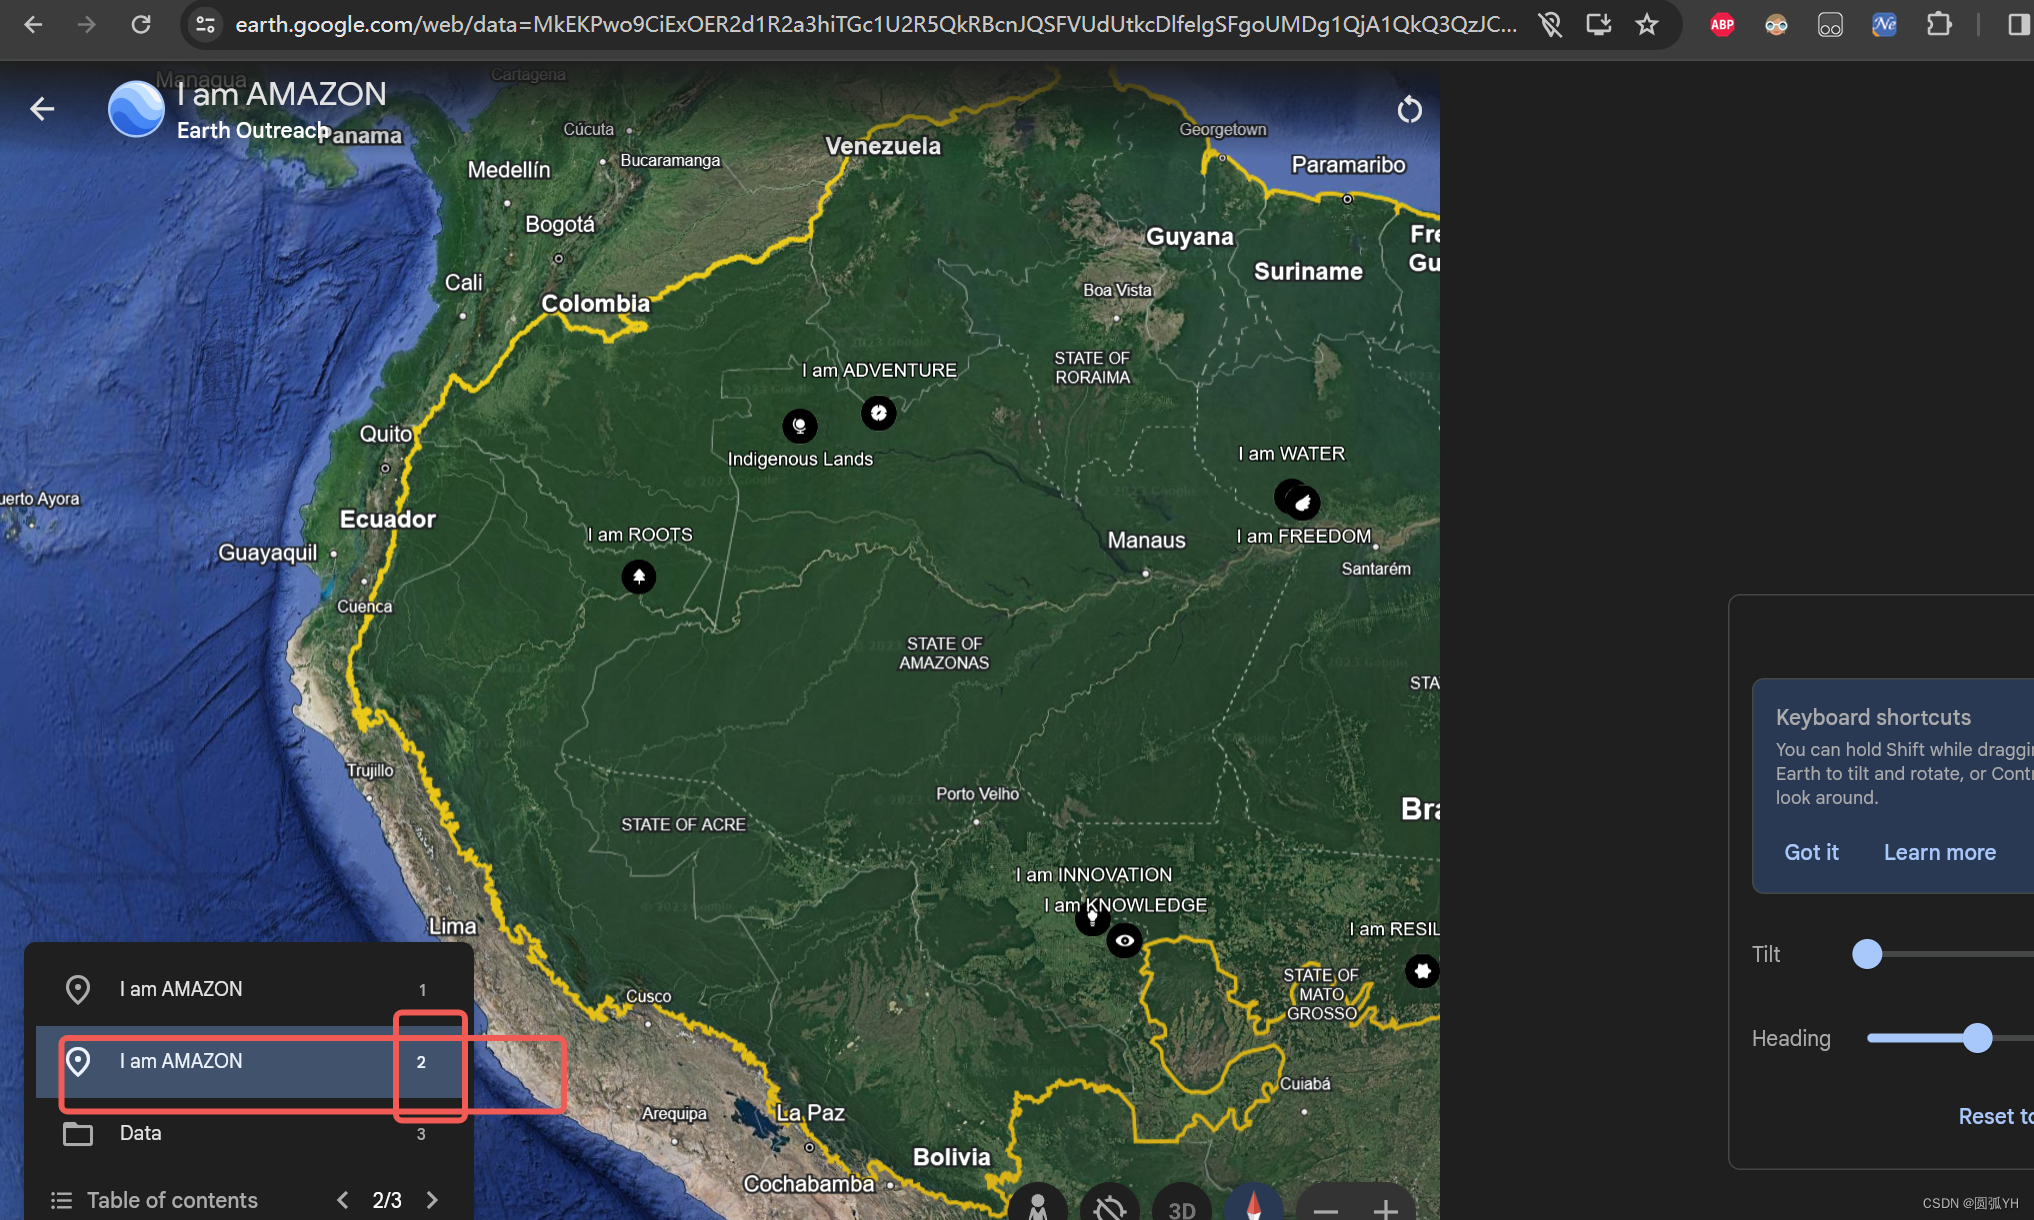Screen dimensions: 2034x1220
Task: Open the Learn more link
Action: [x=1939, y=852]
